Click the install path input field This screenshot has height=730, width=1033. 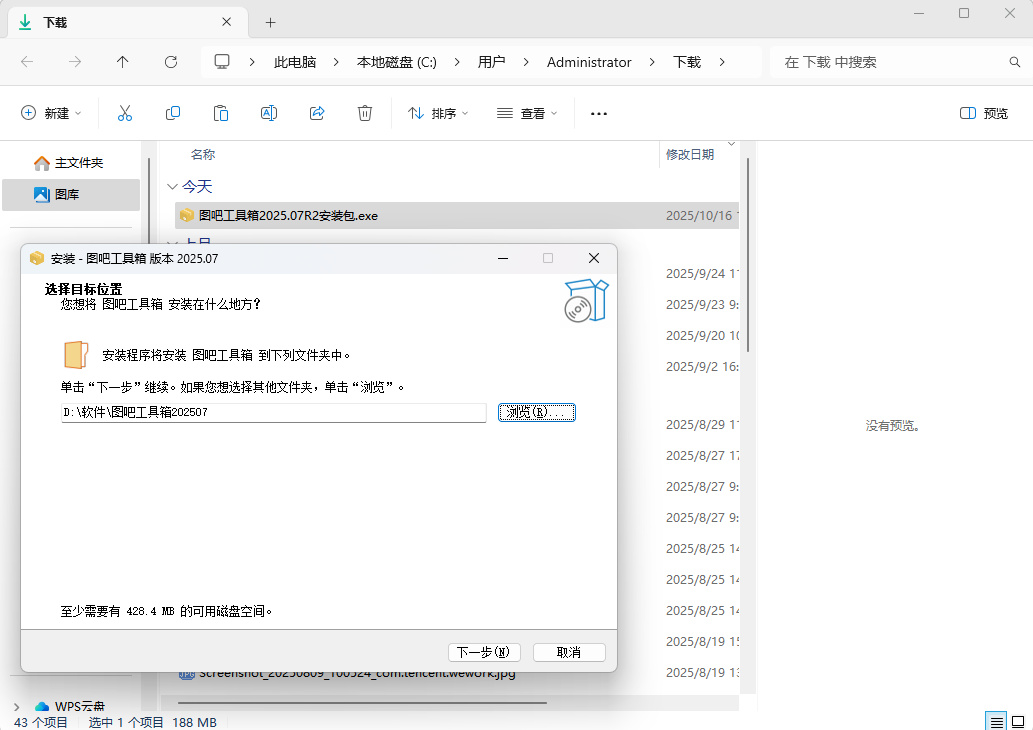click(x=273, y=412)
